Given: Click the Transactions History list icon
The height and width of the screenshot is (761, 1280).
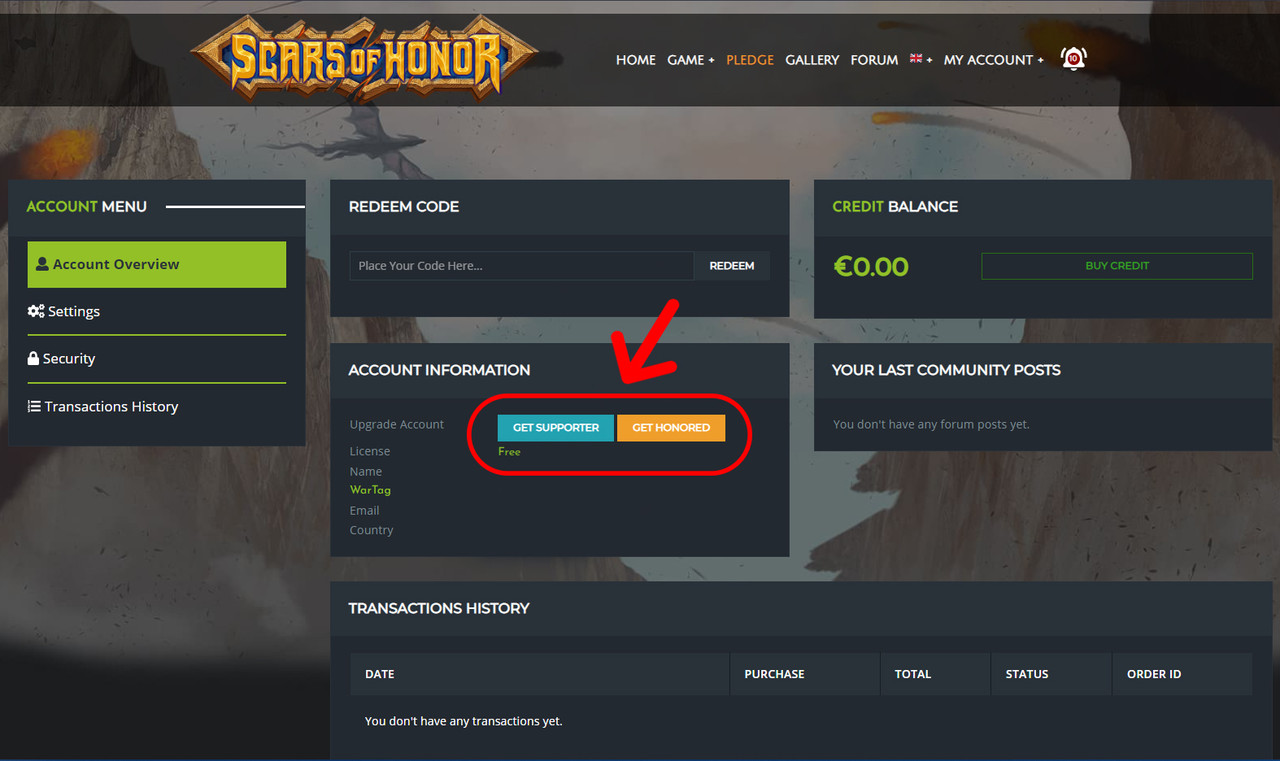Looking at the screenshot, I should pos(34,406).
